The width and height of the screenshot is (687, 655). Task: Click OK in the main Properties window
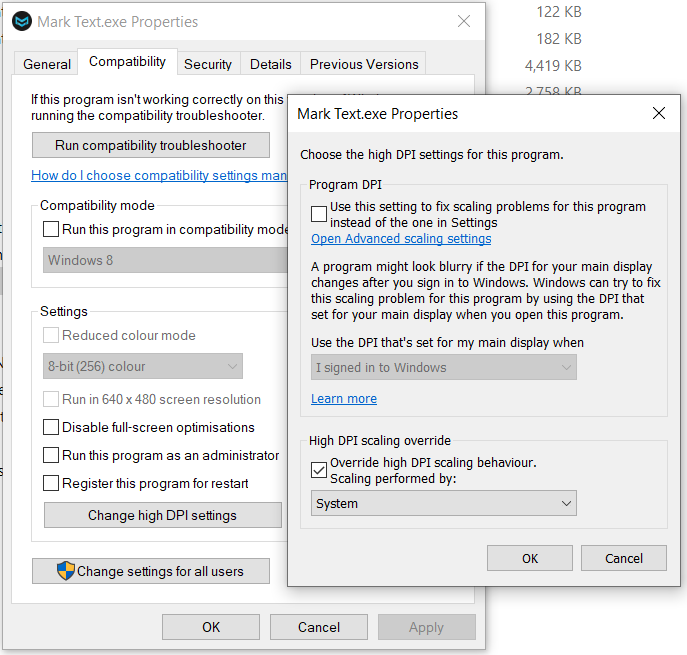211,627
